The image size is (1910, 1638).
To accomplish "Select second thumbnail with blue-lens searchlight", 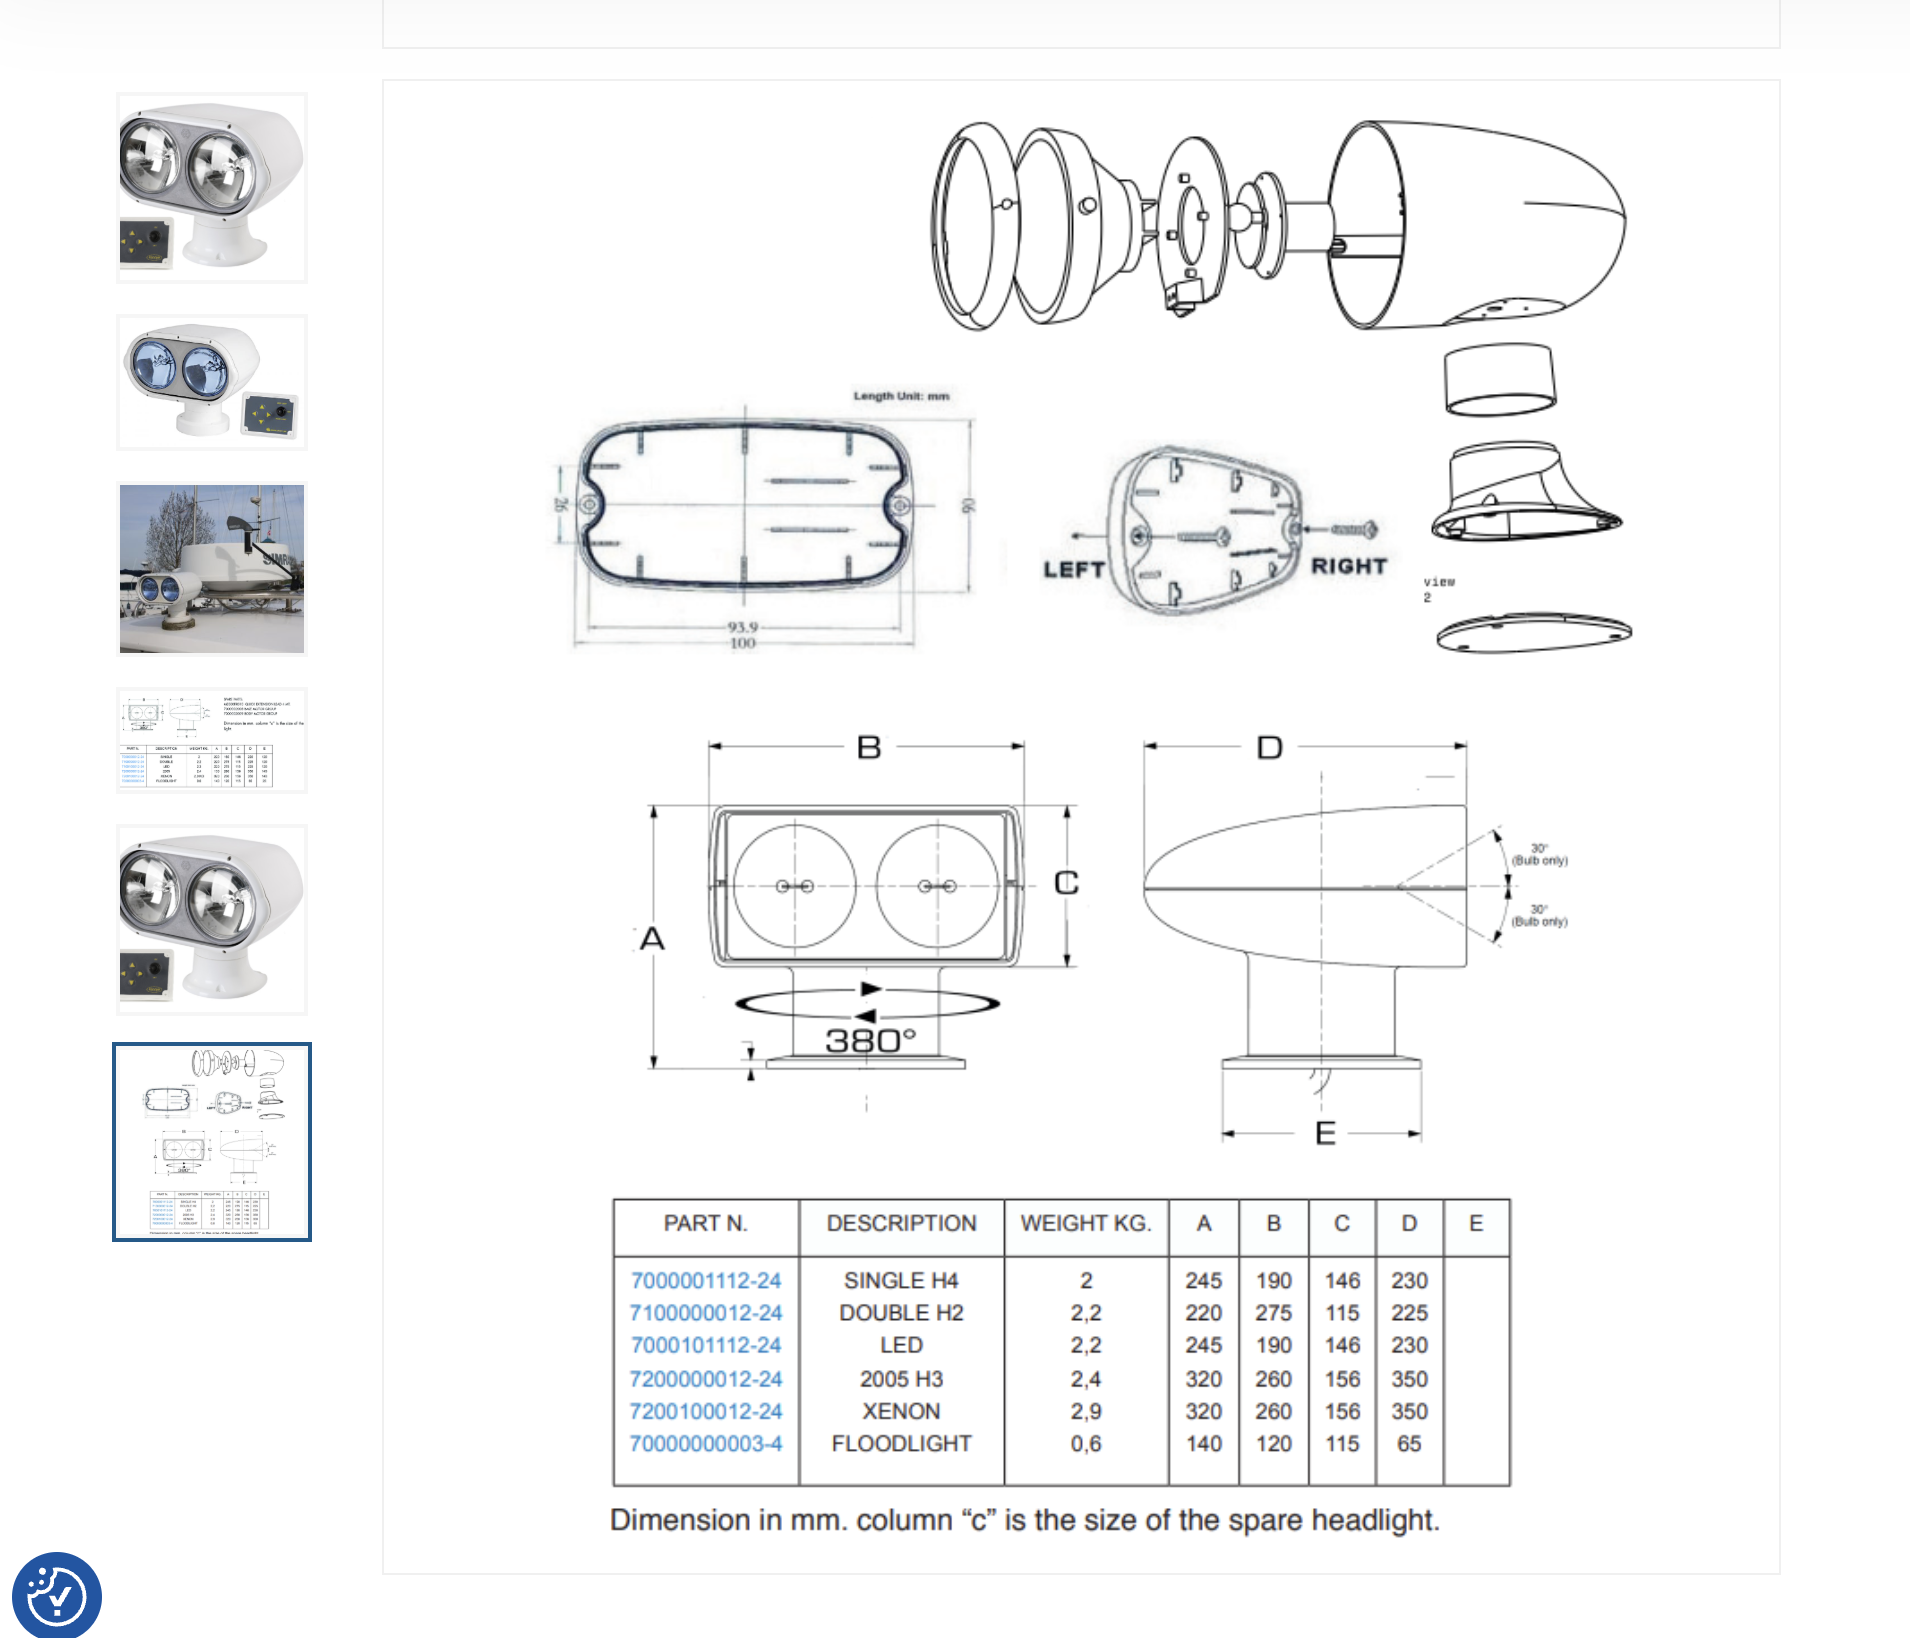I will 212,383.
